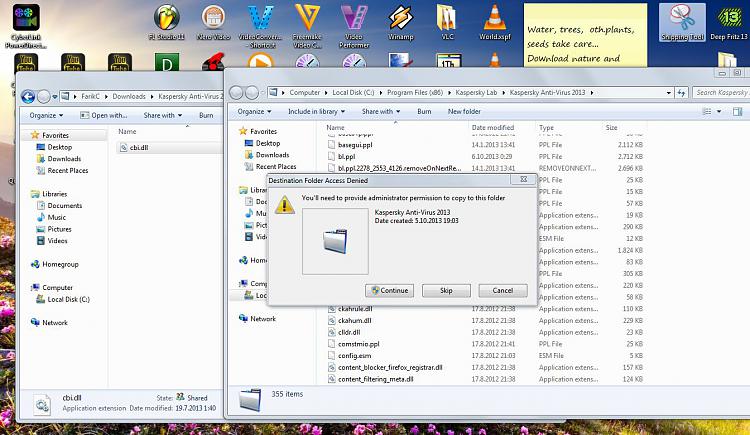Go back in the Downloads explorer window
Image resolution: width=750 pixels, height=435 pixels.
[28, 97]
